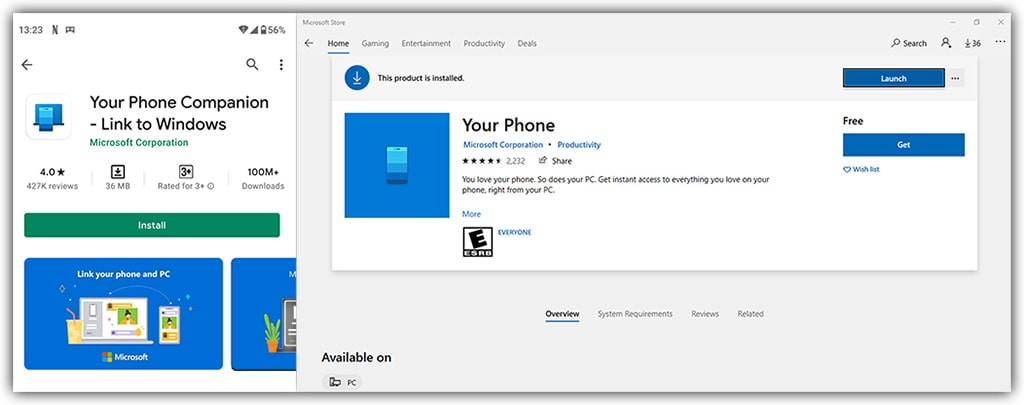Screen dimensions: 1024x405
Task: Switch to the Productivity tab
Action: [484, 43]
